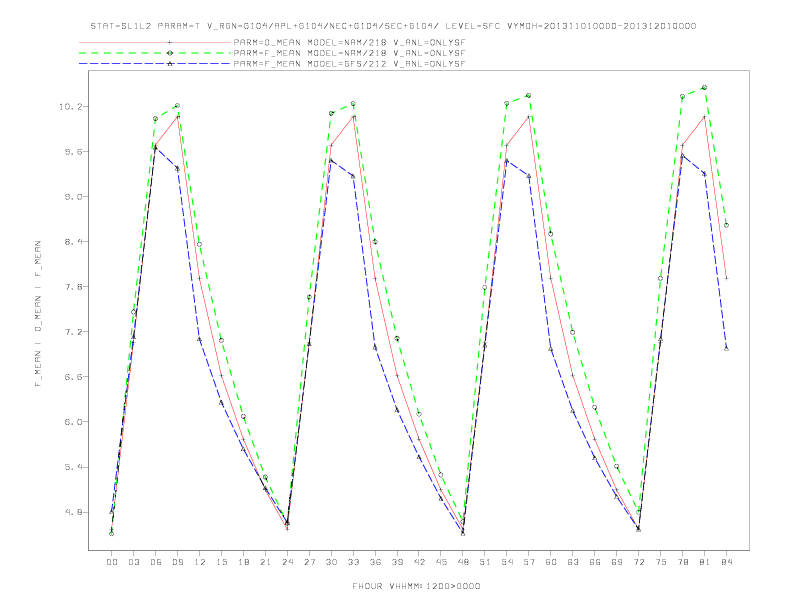
Task: Click the y-axis tick label 6.6
Action: pyautogui.click(x=72, y=377)
